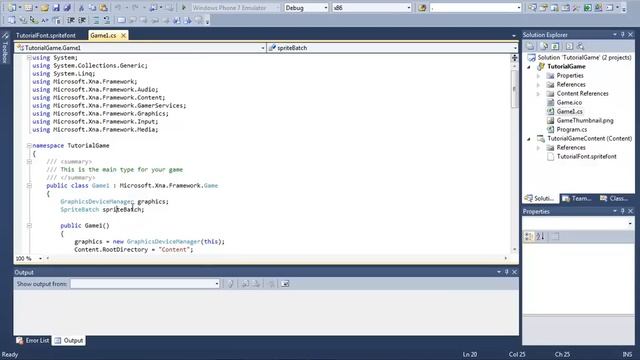Toggle auto-hide pin on Solution Explorer
Image resolution: width=640 pixels, height=360 pixels.
click(x=622, y=35)
